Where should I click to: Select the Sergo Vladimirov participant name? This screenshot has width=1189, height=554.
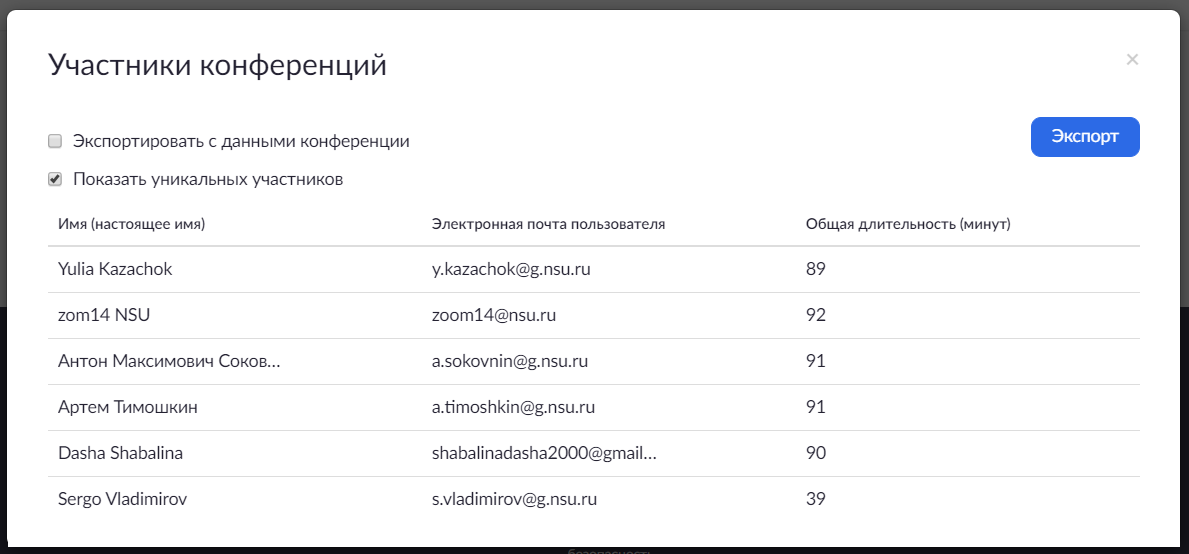click(123, 499)
